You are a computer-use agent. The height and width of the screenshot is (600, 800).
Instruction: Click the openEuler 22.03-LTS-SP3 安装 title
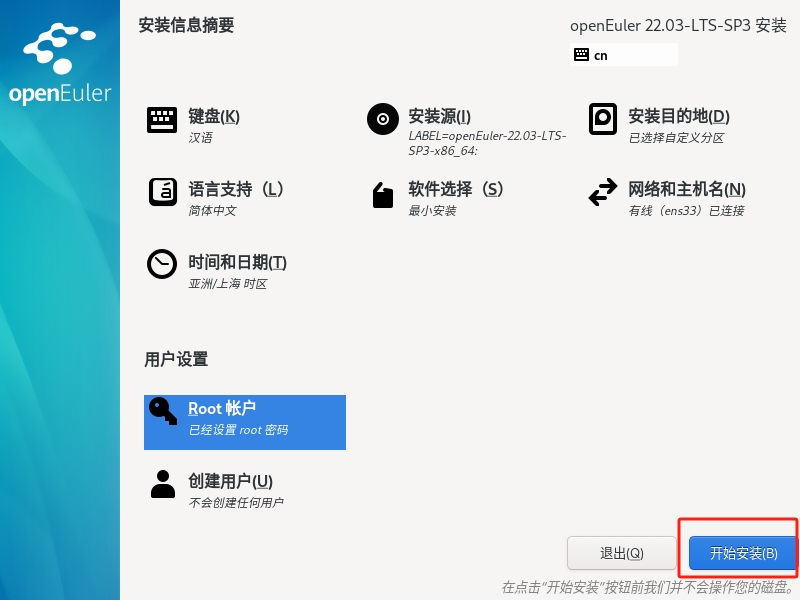(x=678, y=25)
